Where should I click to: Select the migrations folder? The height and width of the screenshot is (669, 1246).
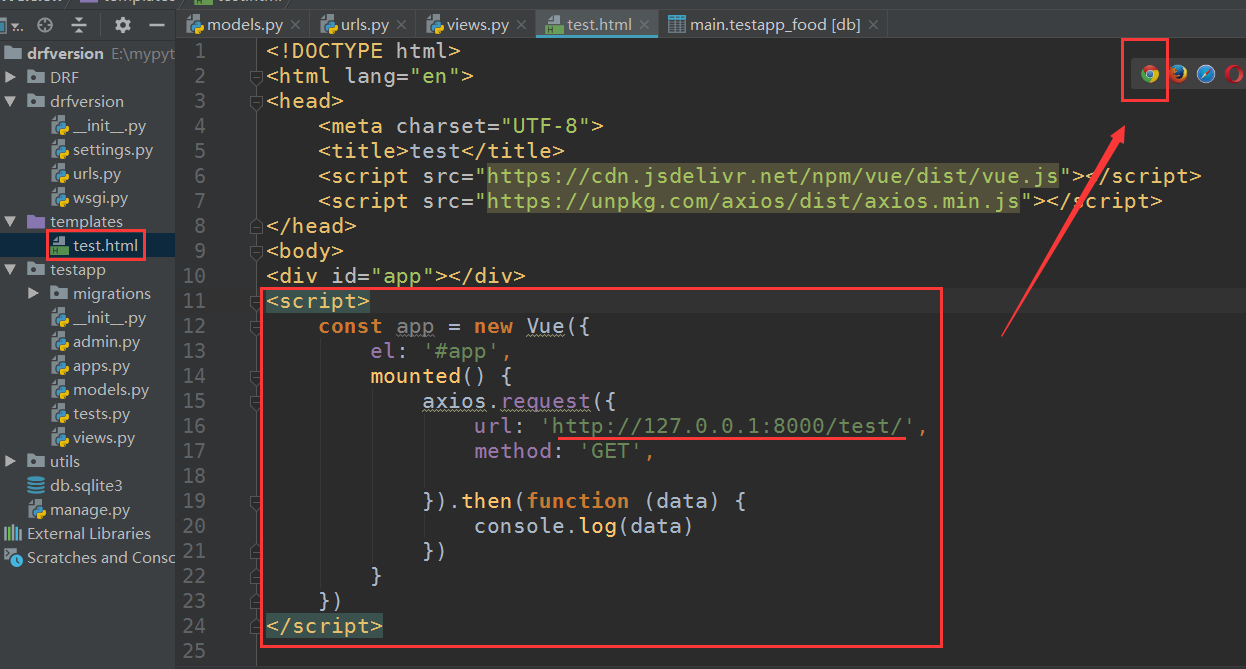111,293
